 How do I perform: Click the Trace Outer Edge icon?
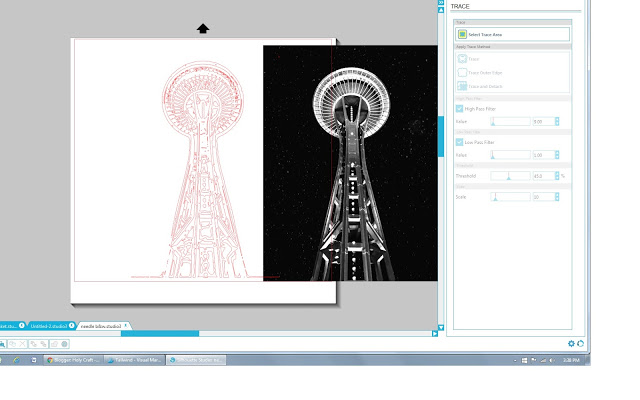pyautogui.click(x=462, y=73)
